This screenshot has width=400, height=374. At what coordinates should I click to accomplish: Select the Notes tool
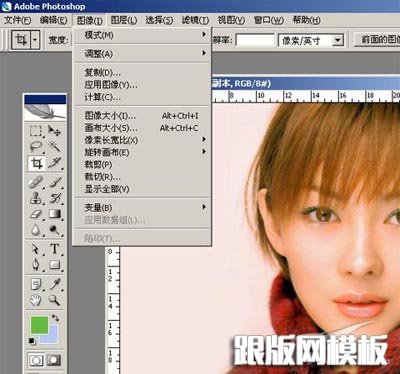(x=36, y=284)
